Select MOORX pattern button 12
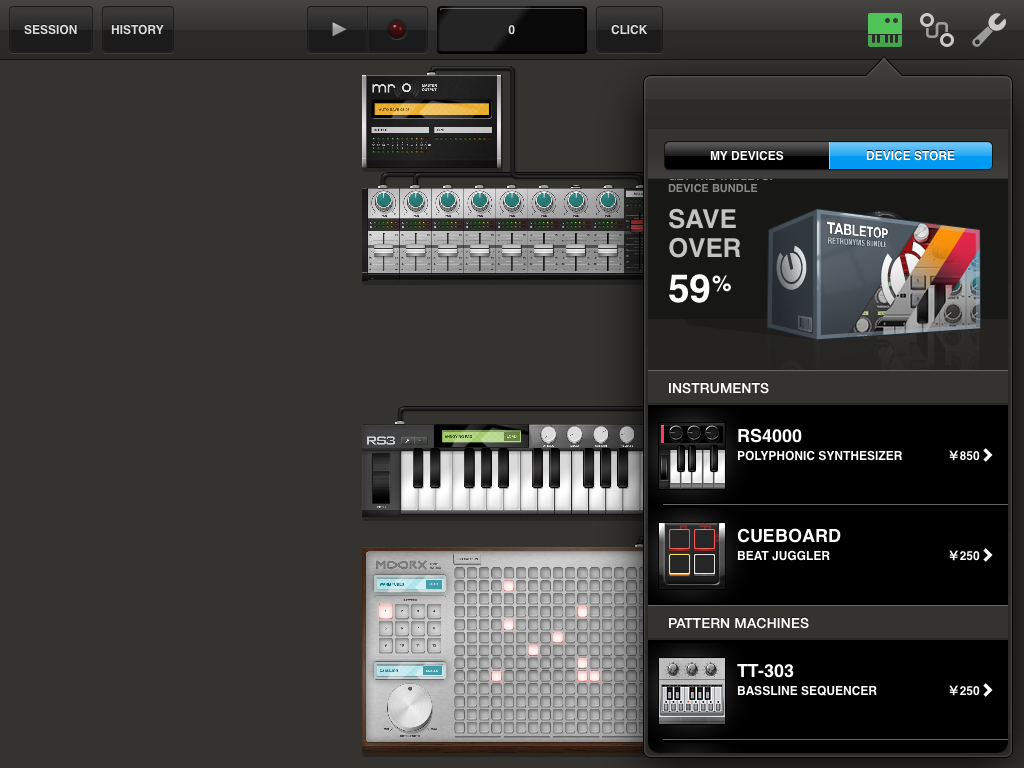 pyautogui.click(x=434, y=646)
